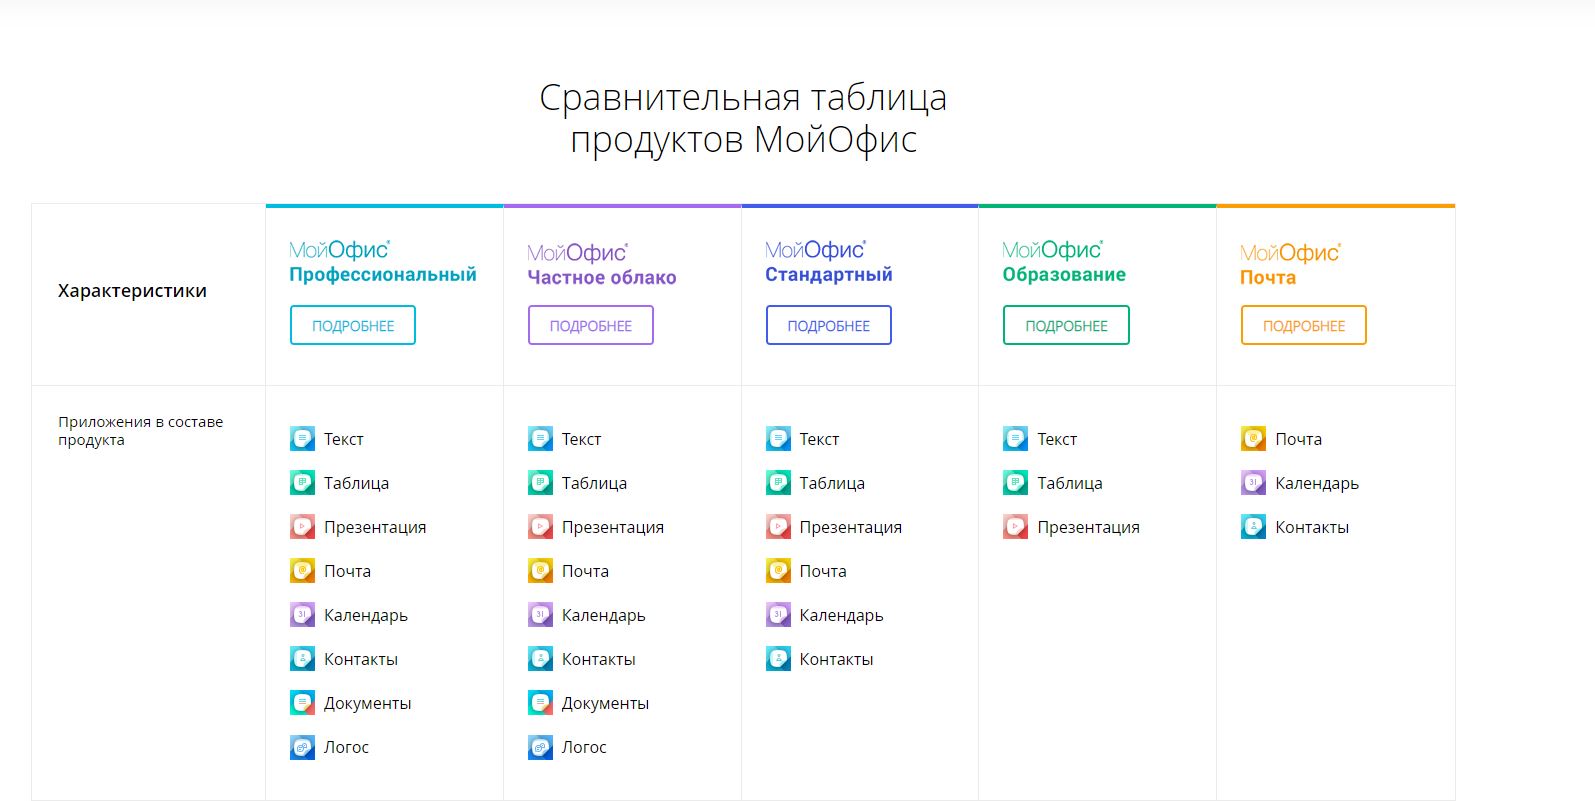Open Подробнее for МойОфис Профессиональный
This screenshot has height=801, width=1595.
353,325
